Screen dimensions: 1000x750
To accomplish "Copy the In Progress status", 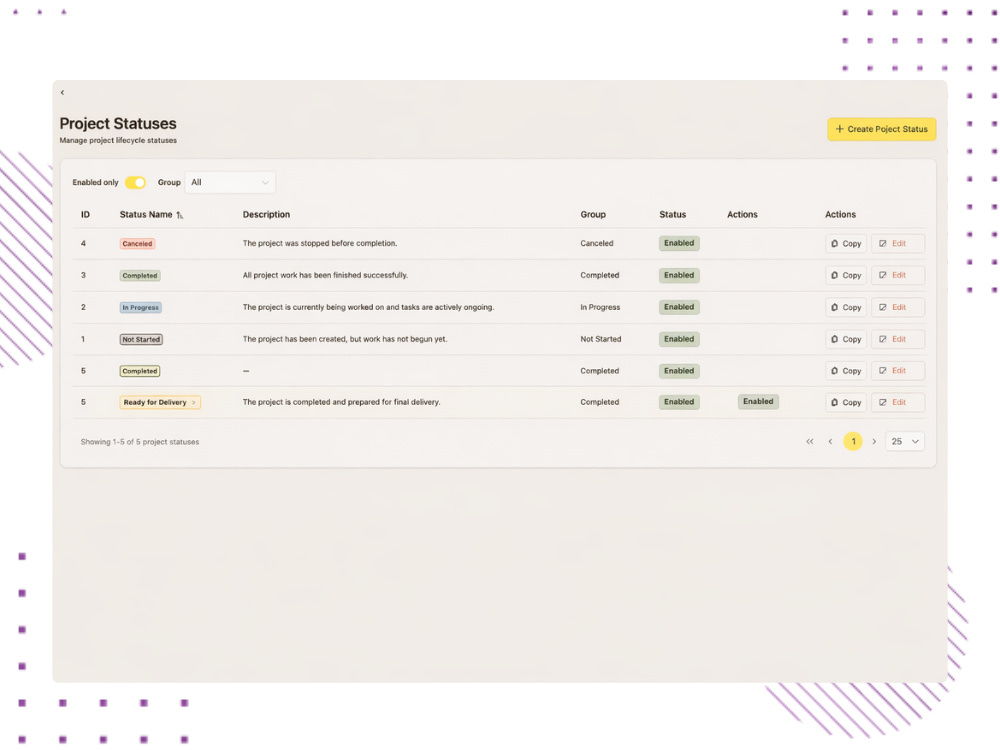I will coord(846,307).
